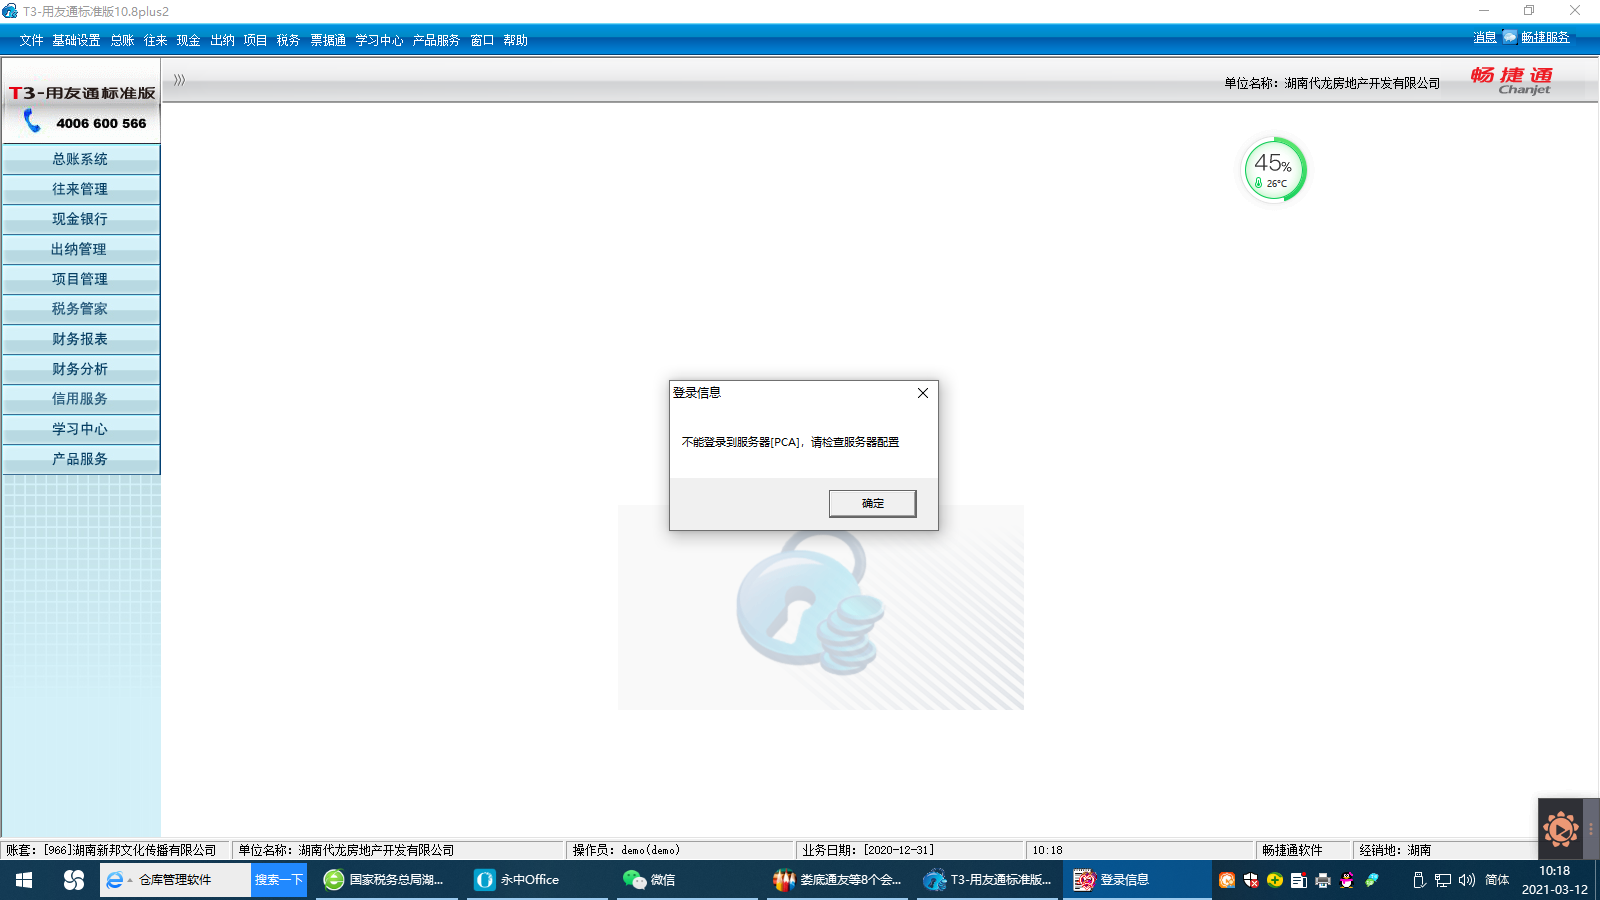Open the 票据通 menu

(x=328, y=40)
